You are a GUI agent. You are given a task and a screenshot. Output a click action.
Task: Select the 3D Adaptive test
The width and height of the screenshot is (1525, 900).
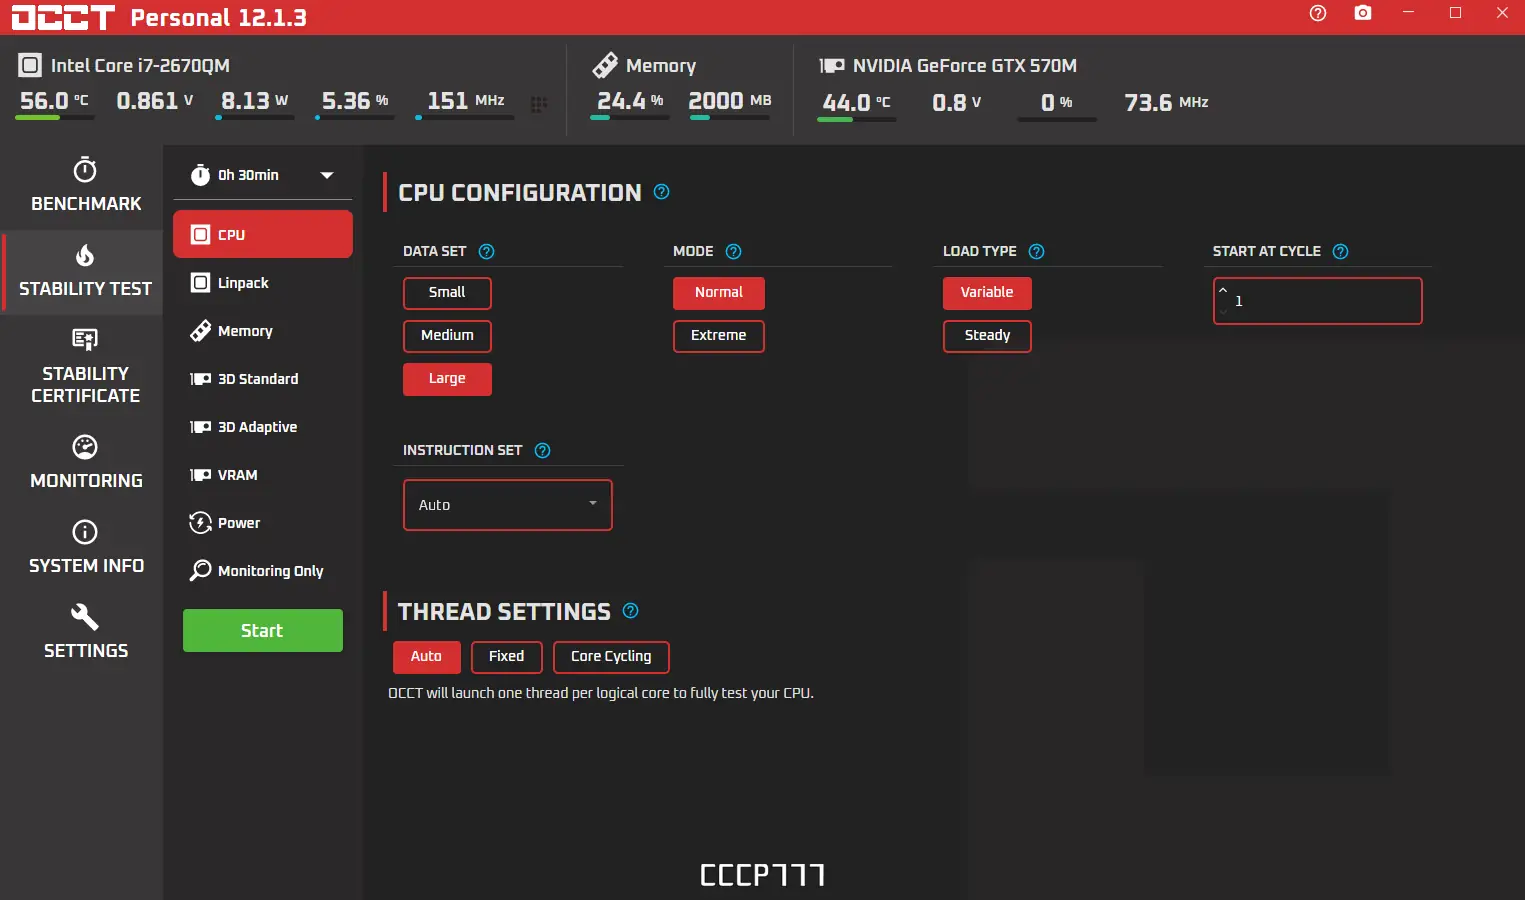click(x=263, y=427)
